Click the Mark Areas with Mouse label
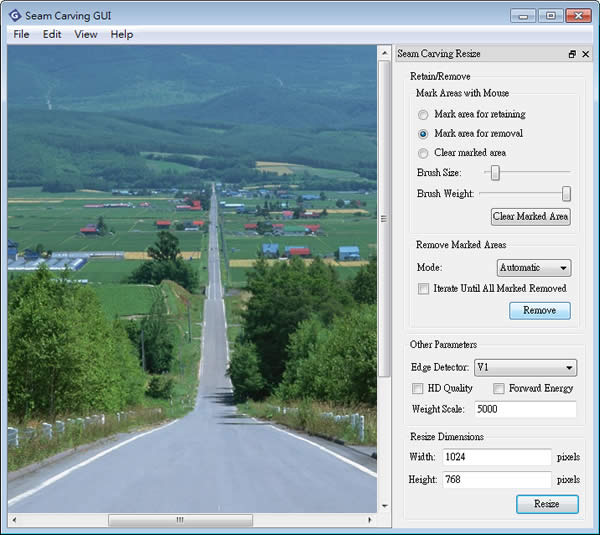The height and width of the screenshot is (535, 600). click(x=462, y=93)
